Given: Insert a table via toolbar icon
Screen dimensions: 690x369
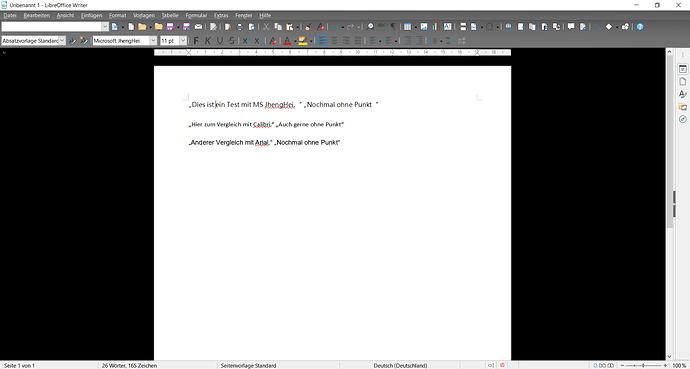Looking at the screenshot, I should point(407,27).
